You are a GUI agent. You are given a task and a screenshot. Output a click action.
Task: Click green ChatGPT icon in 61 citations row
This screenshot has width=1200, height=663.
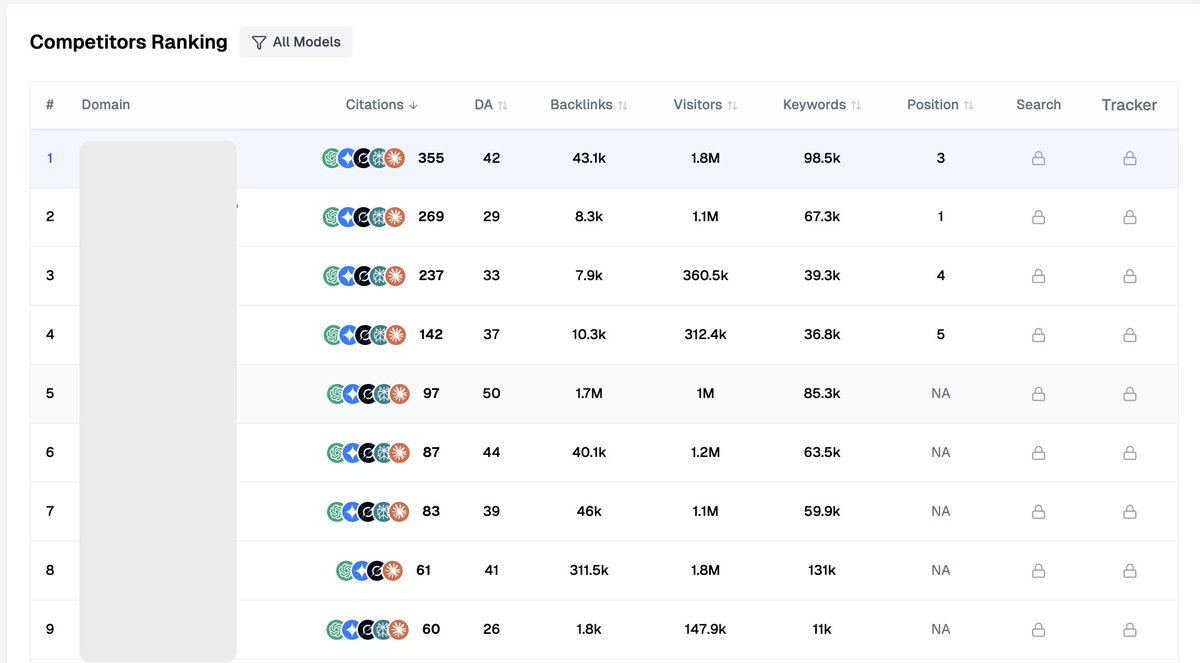coord(346,571)
